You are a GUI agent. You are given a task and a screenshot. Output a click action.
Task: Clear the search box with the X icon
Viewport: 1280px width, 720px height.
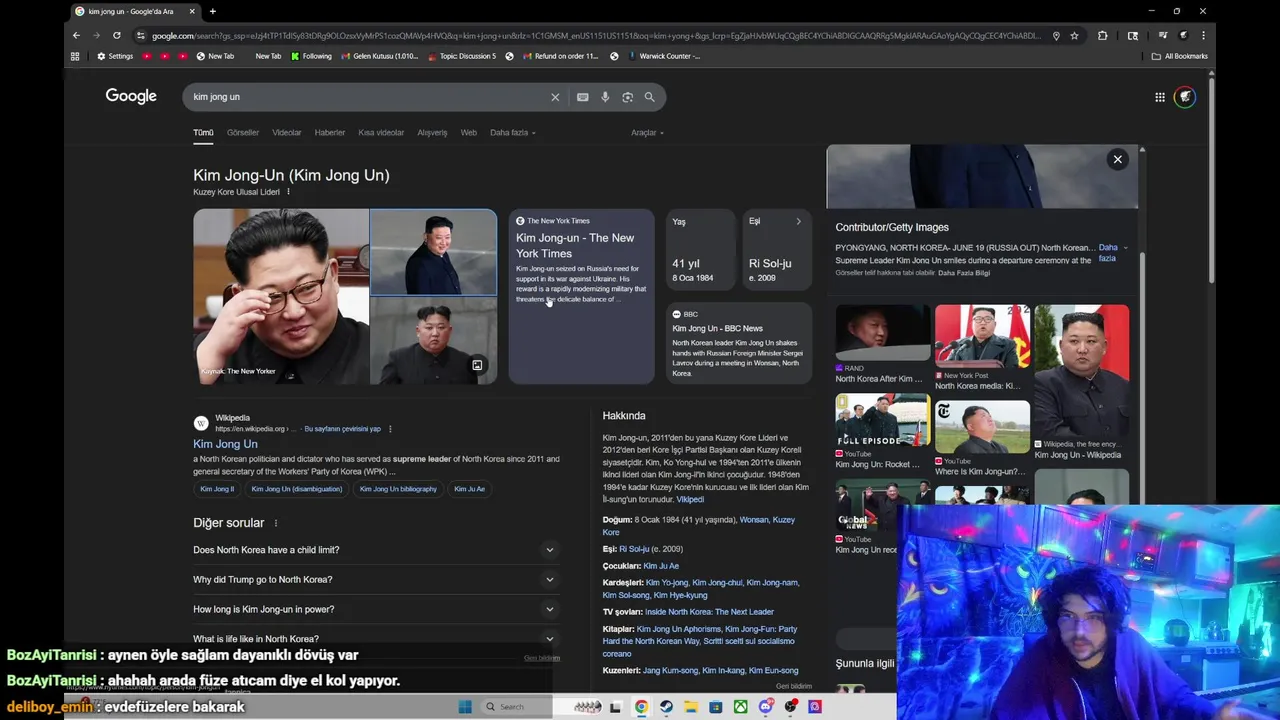click(x=555, y=97)
